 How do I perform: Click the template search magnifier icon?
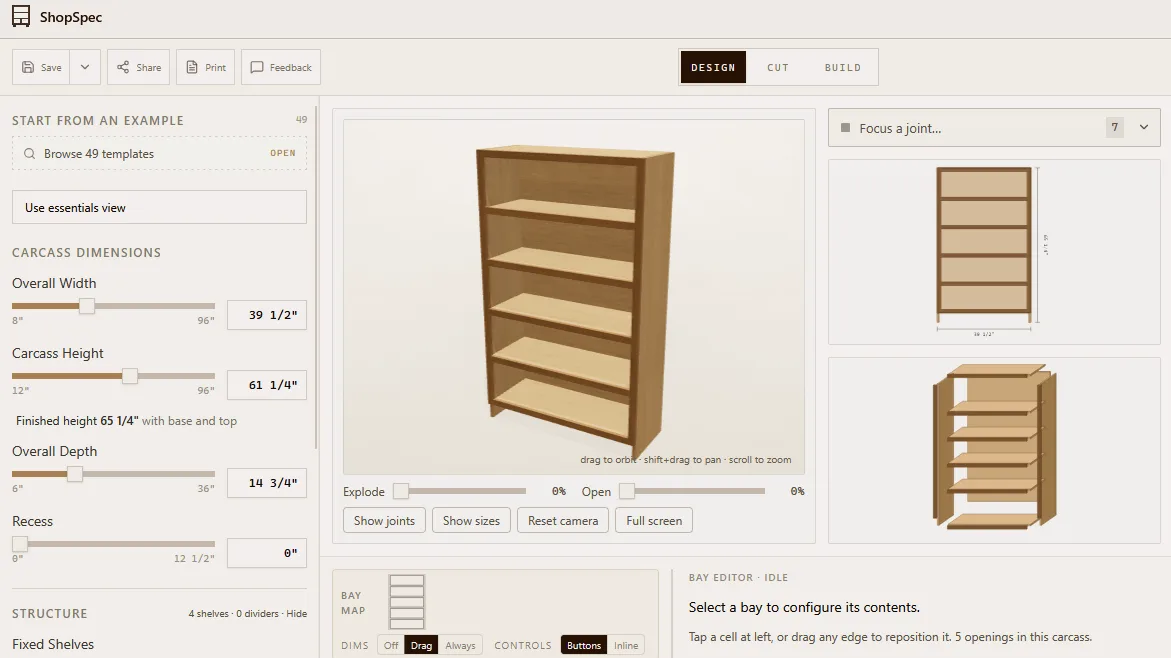click(x=29, y=153)
